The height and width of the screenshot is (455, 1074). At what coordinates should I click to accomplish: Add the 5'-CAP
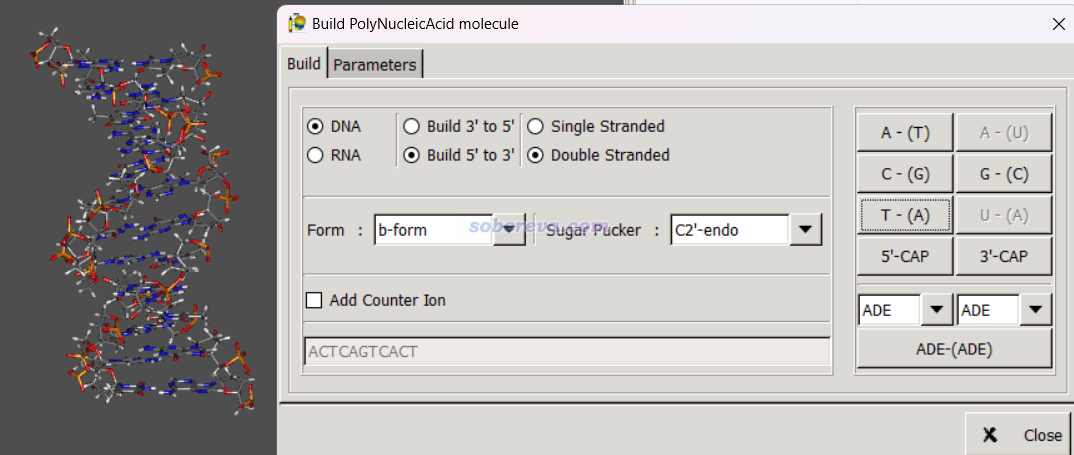point(905,256)
